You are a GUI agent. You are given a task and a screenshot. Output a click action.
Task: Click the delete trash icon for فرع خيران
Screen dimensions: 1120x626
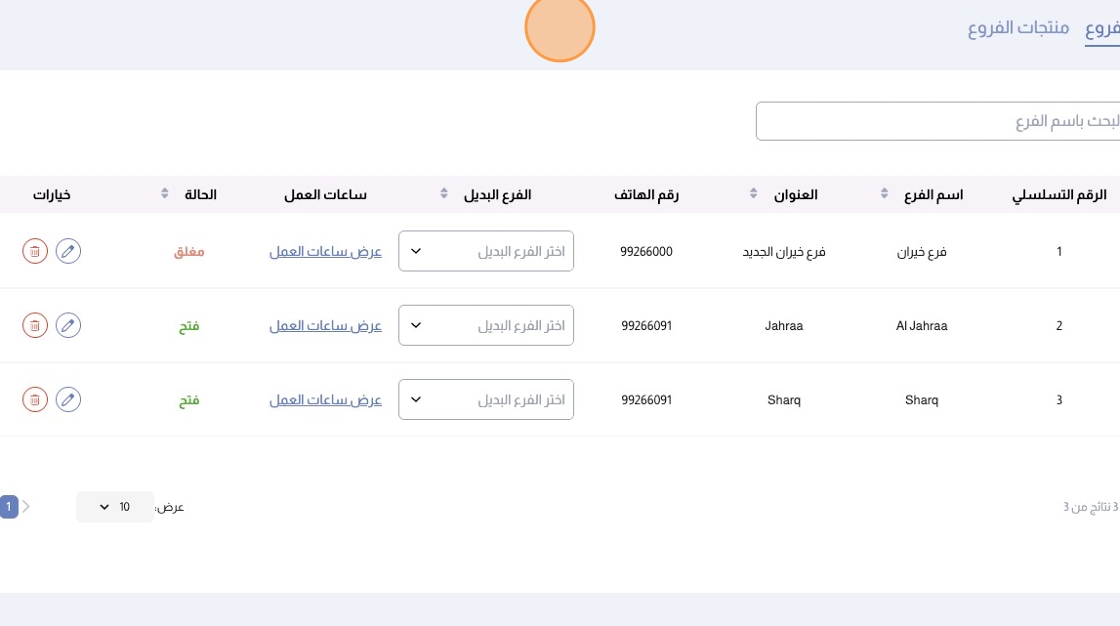point(35,251)
